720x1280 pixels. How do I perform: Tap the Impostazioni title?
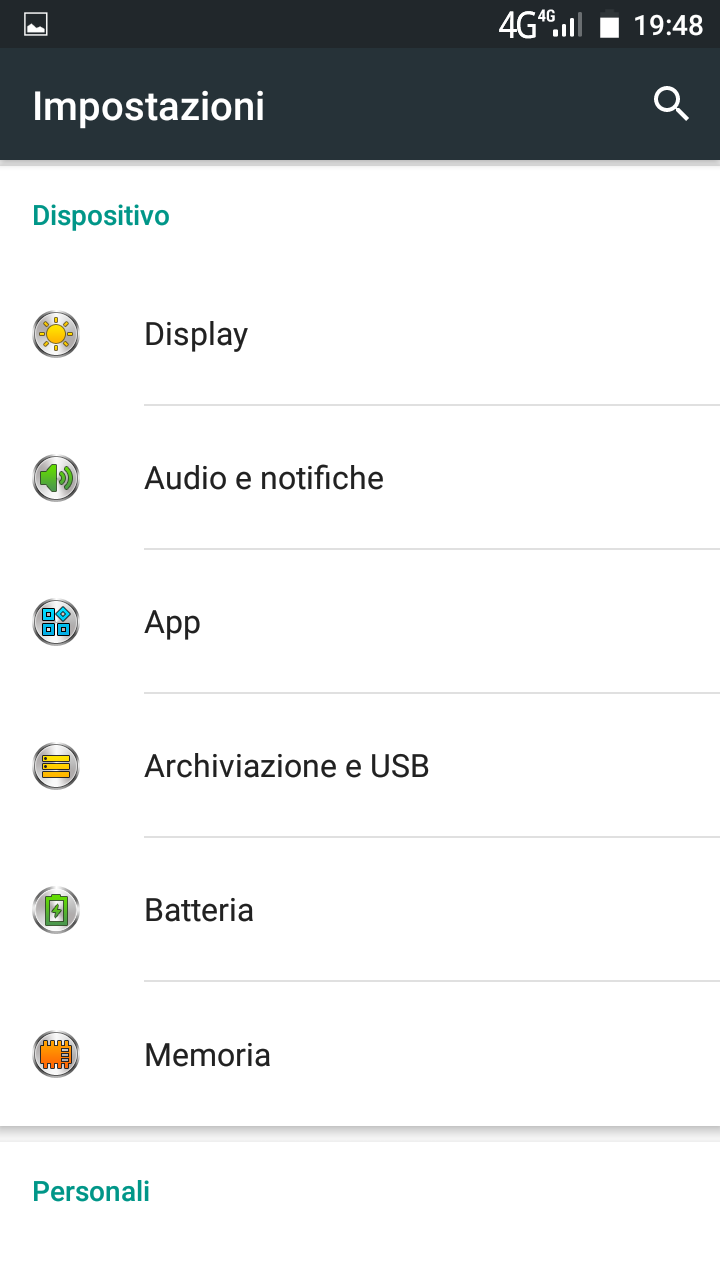point(149,106)
